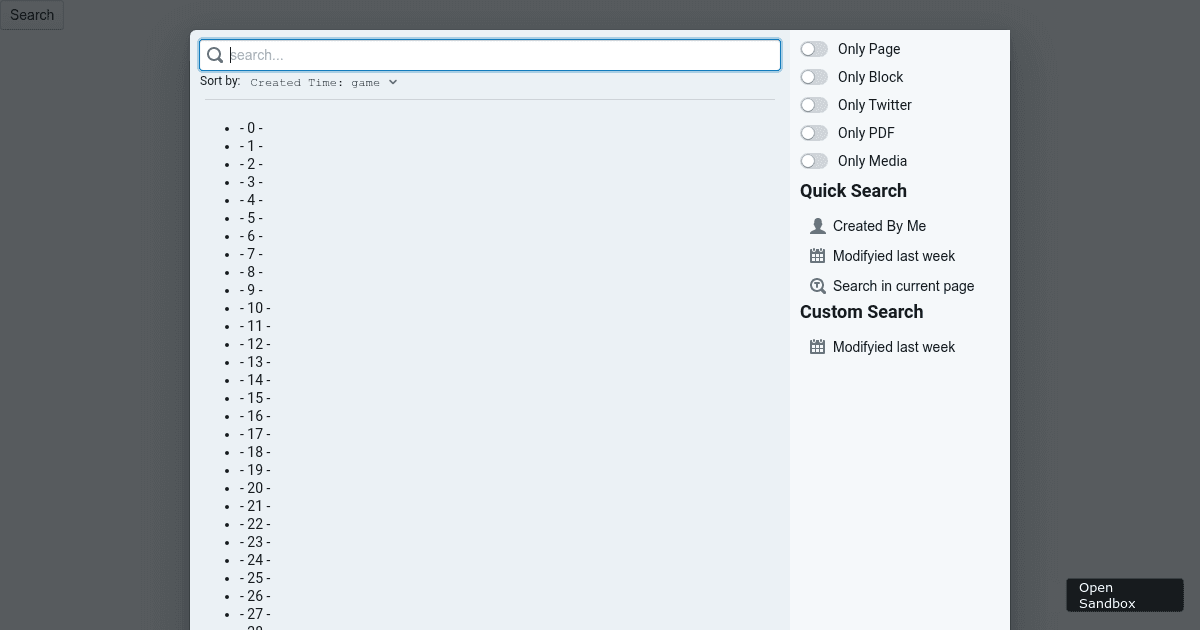
Task: Click the person icon beside Created By Me
Action: point(817,225)
